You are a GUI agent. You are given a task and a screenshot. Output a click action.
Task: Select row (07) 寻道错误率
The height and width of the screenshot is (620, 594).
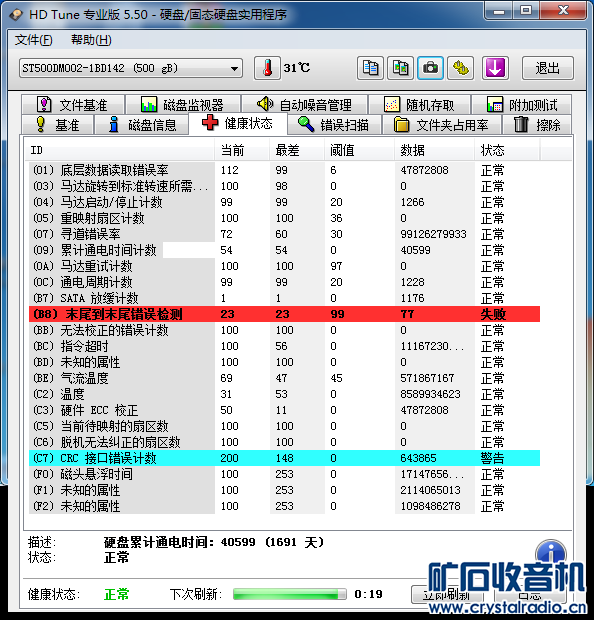point(284,234)
